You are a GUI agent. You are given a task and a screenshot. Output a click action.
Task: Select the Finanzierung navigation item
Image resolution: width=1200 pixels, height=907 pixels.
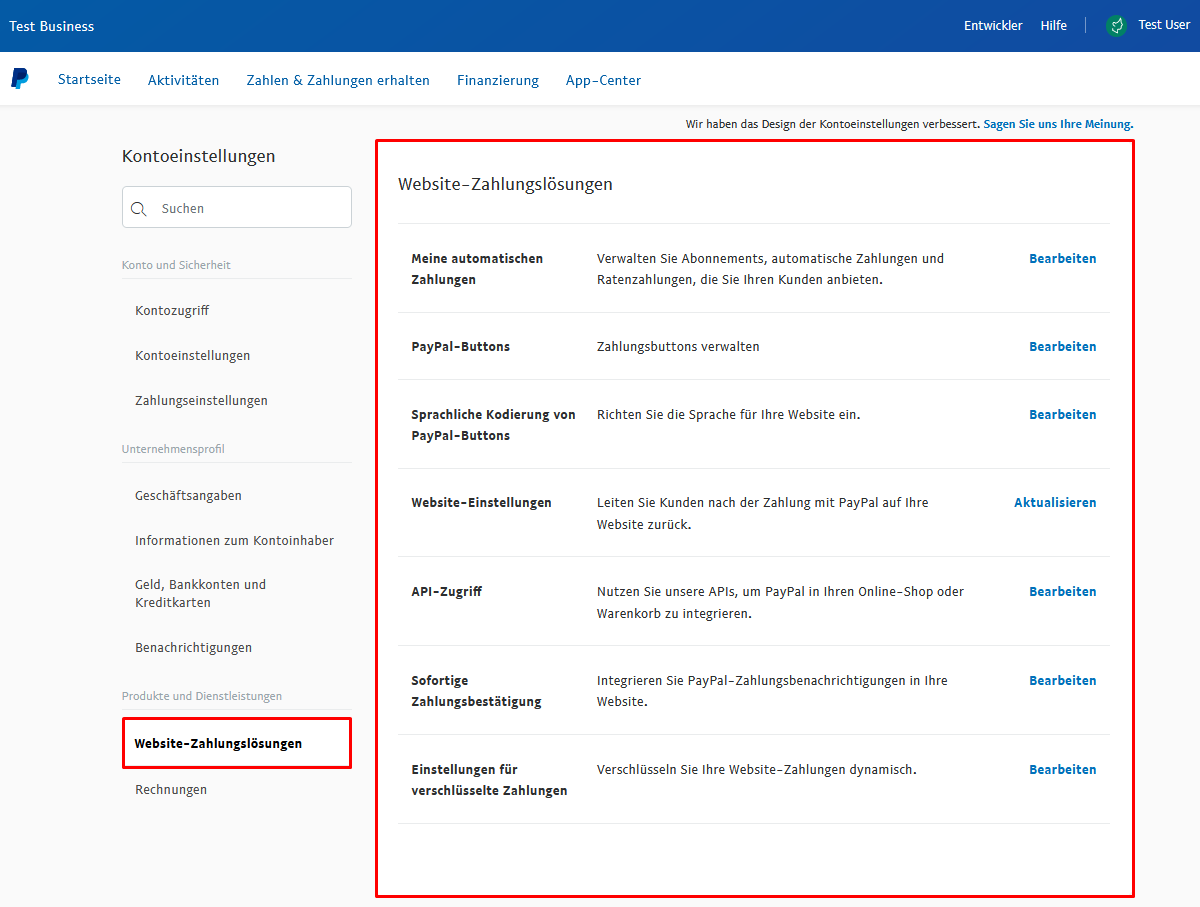(x=498, y=80)
